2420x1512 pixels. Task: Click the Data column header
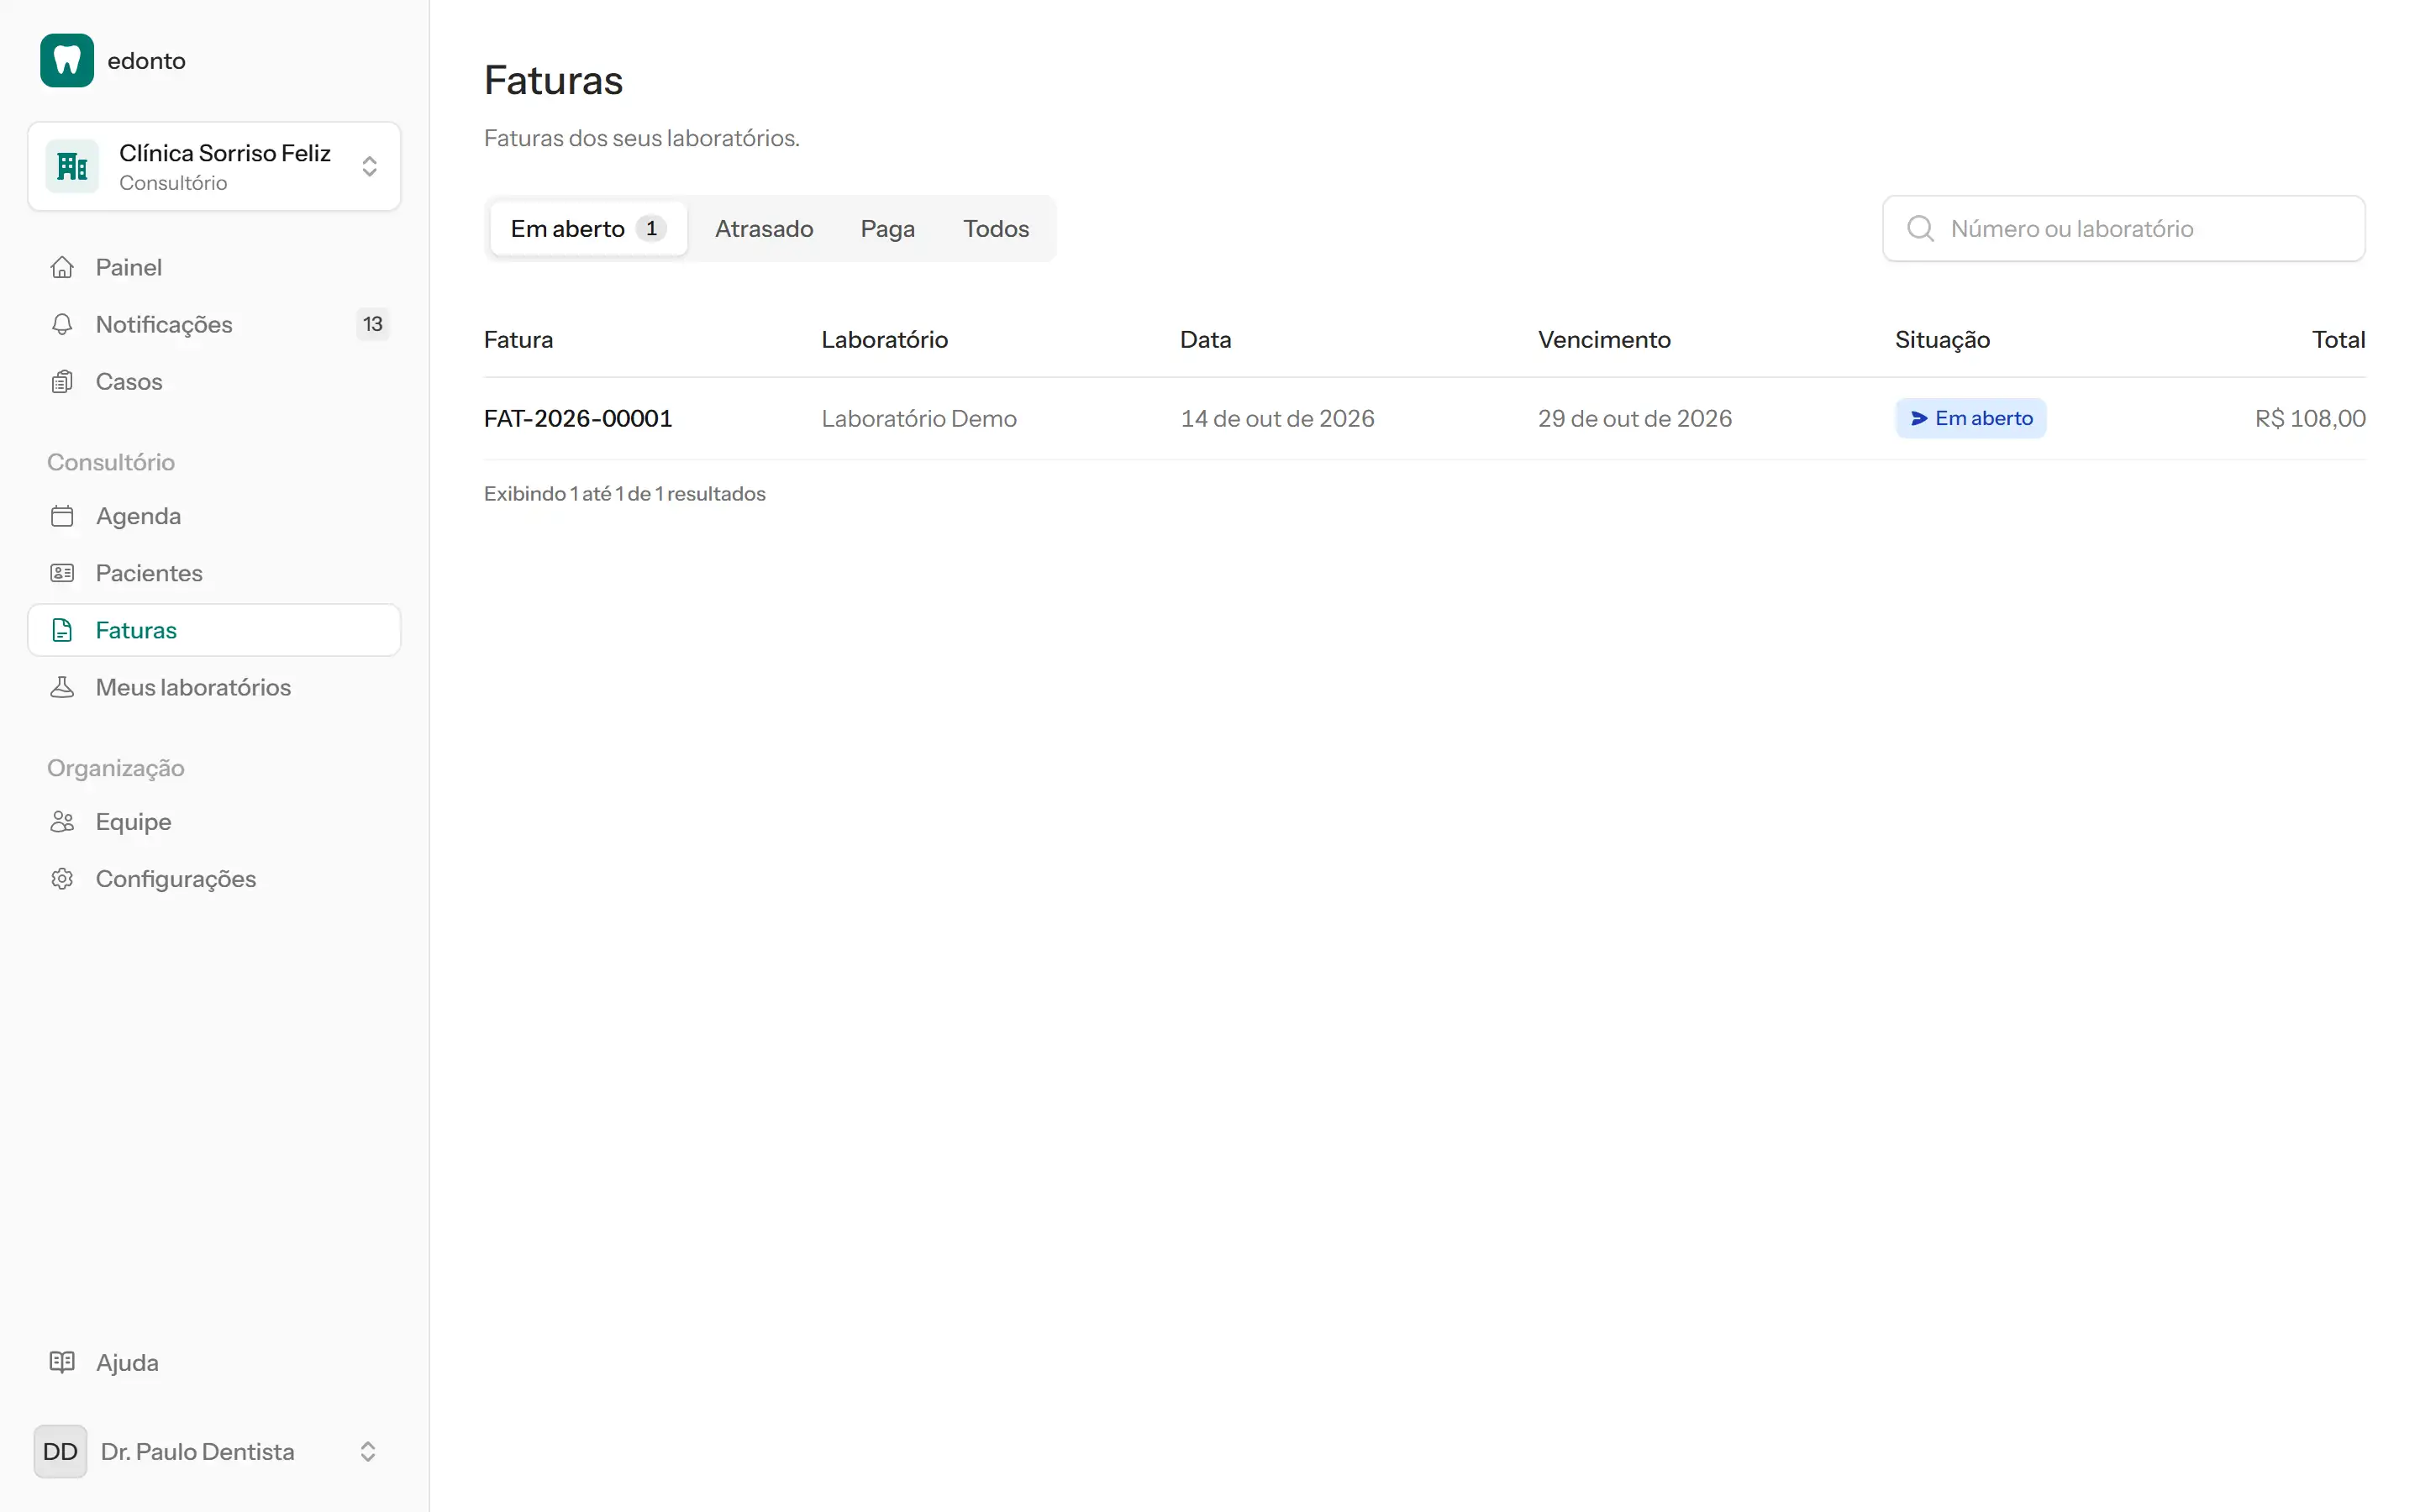(x=1205, y=340)
